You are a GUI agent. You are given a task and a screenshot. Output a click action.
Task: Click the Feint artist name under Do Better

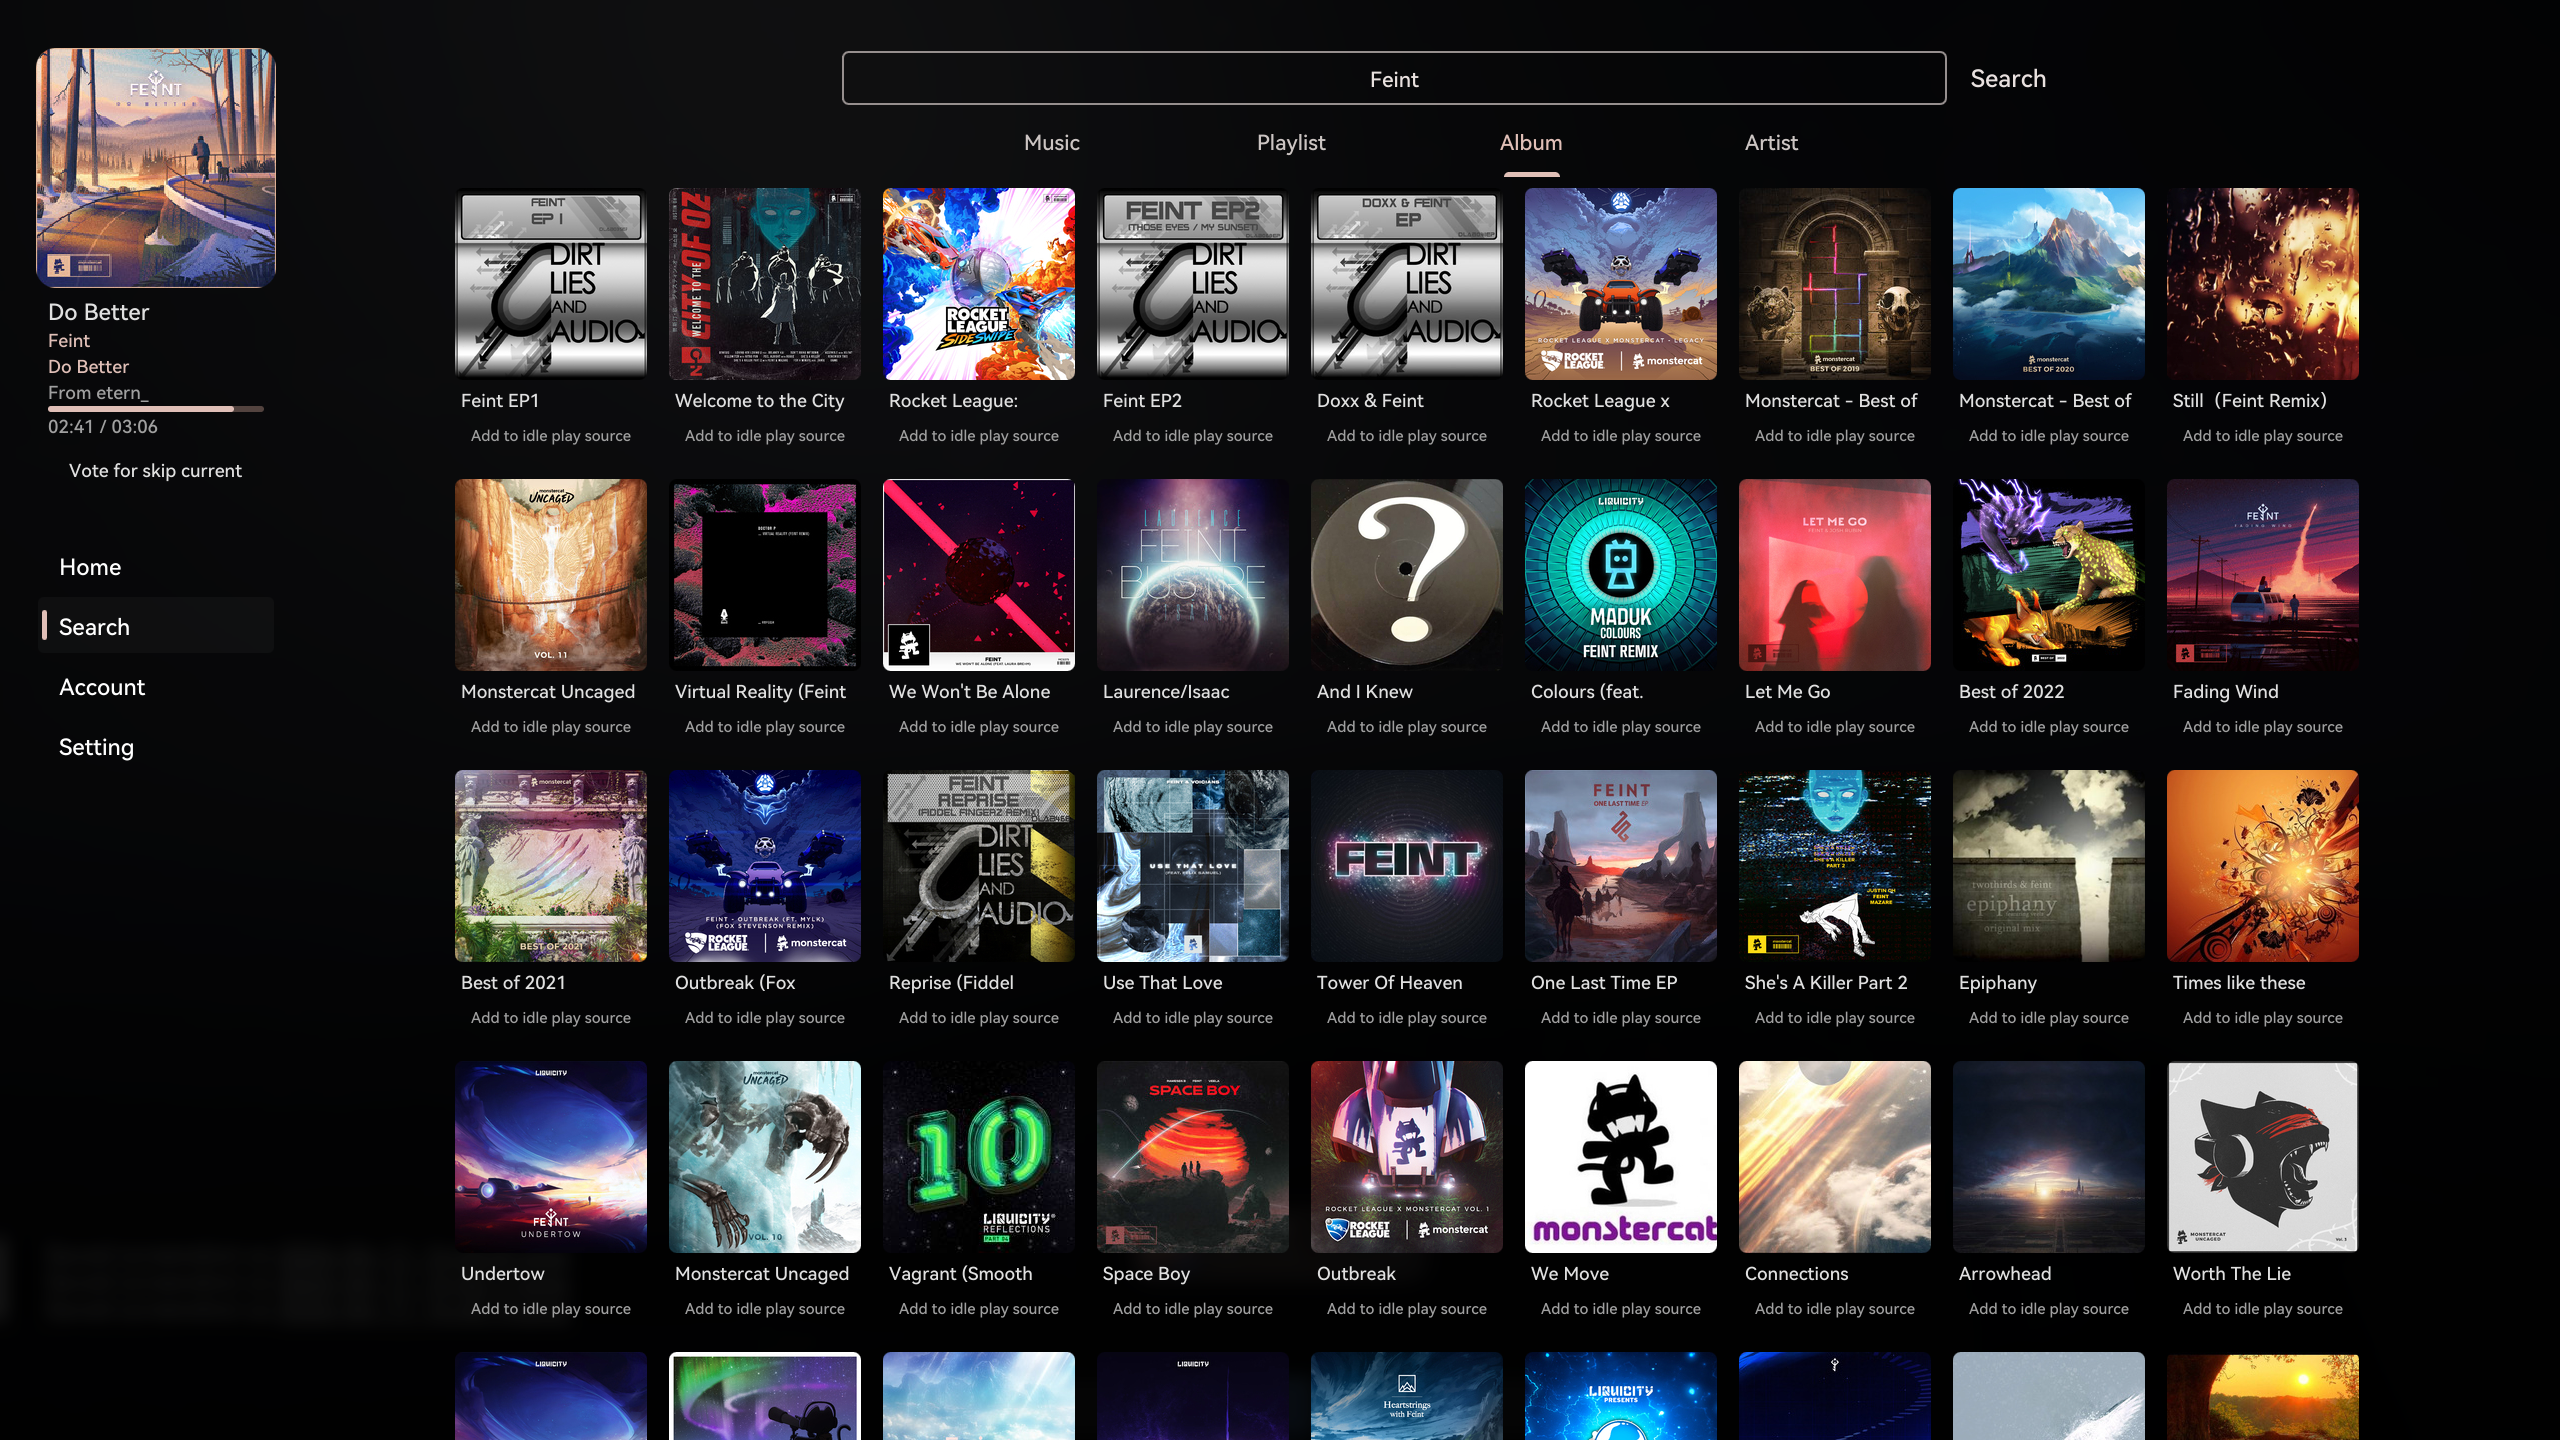69,341
